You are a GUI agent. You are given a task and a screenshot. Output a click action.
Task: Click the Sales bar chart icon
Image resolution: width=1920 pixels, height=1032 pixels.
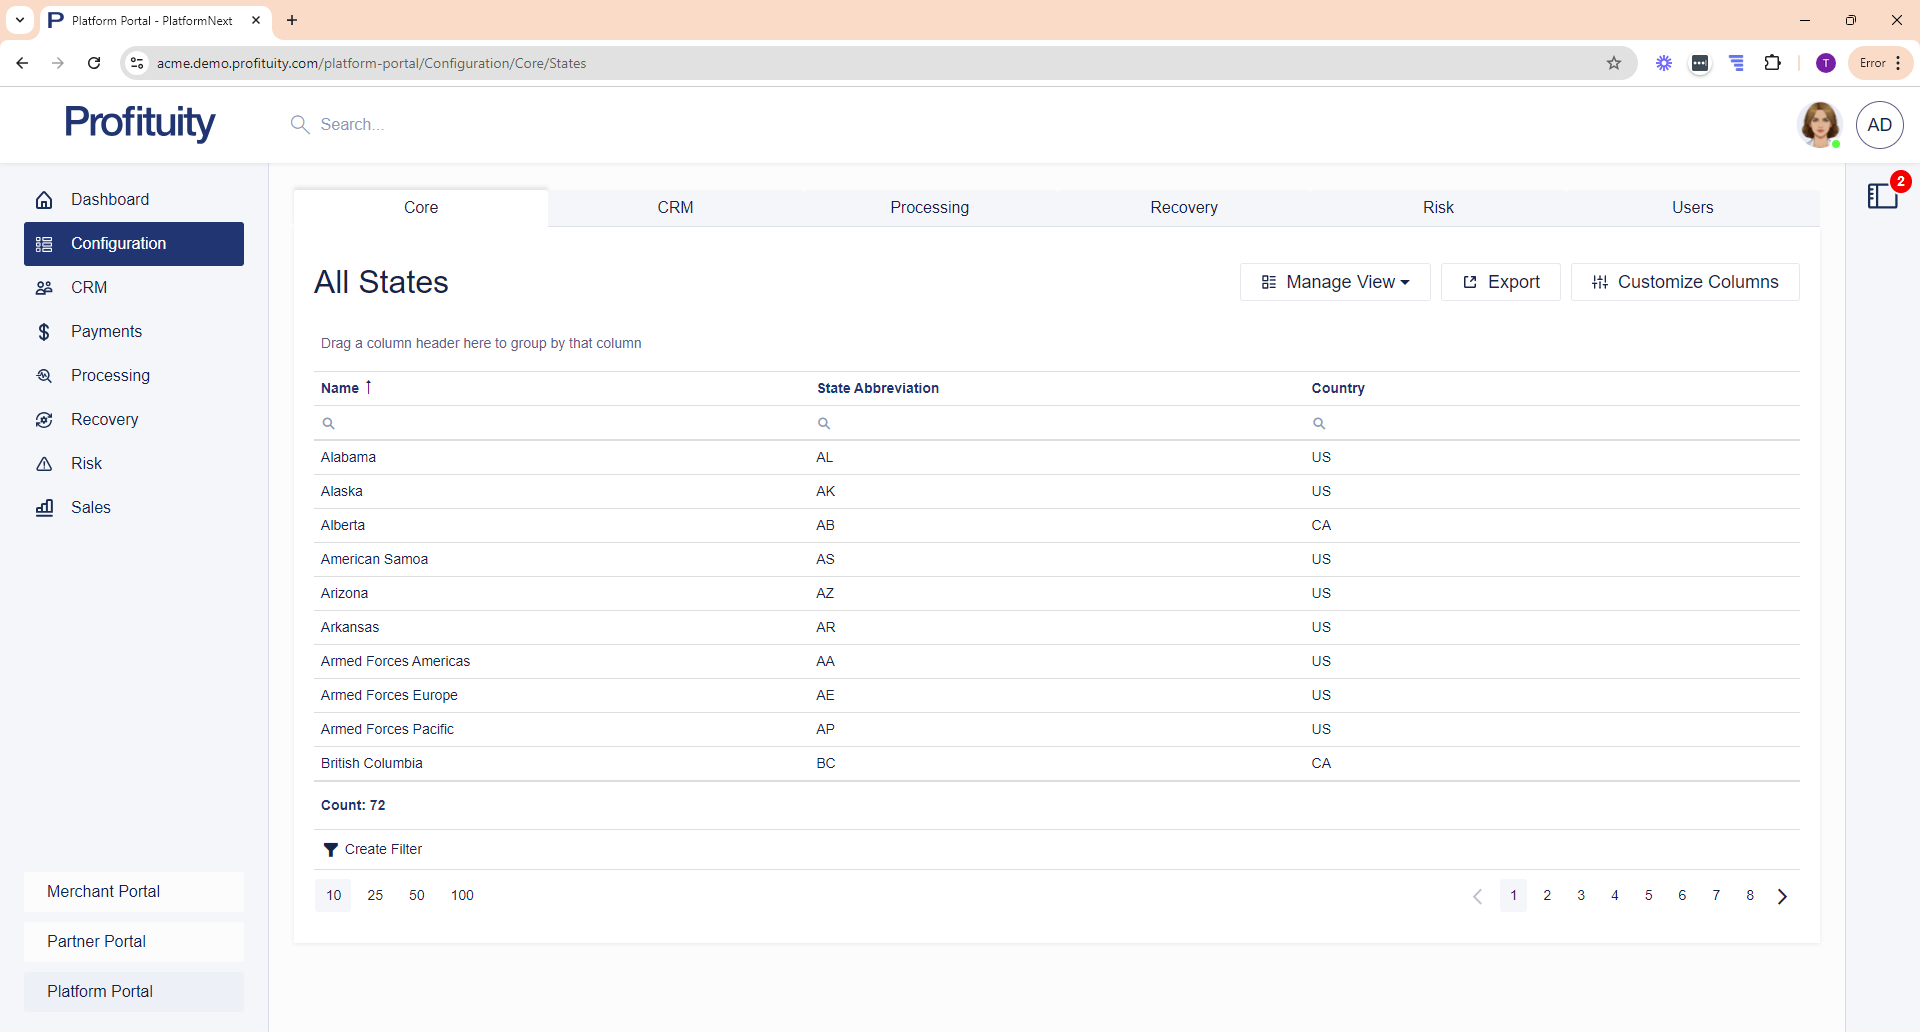[x=44, y=508]
